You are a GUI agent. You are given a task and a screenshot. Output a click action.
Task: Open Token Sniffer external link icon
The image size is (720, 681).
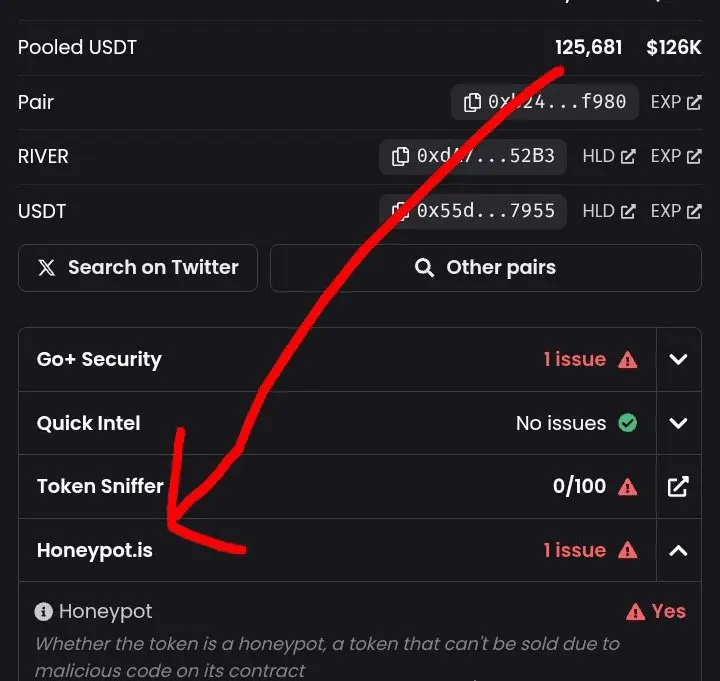678,486
